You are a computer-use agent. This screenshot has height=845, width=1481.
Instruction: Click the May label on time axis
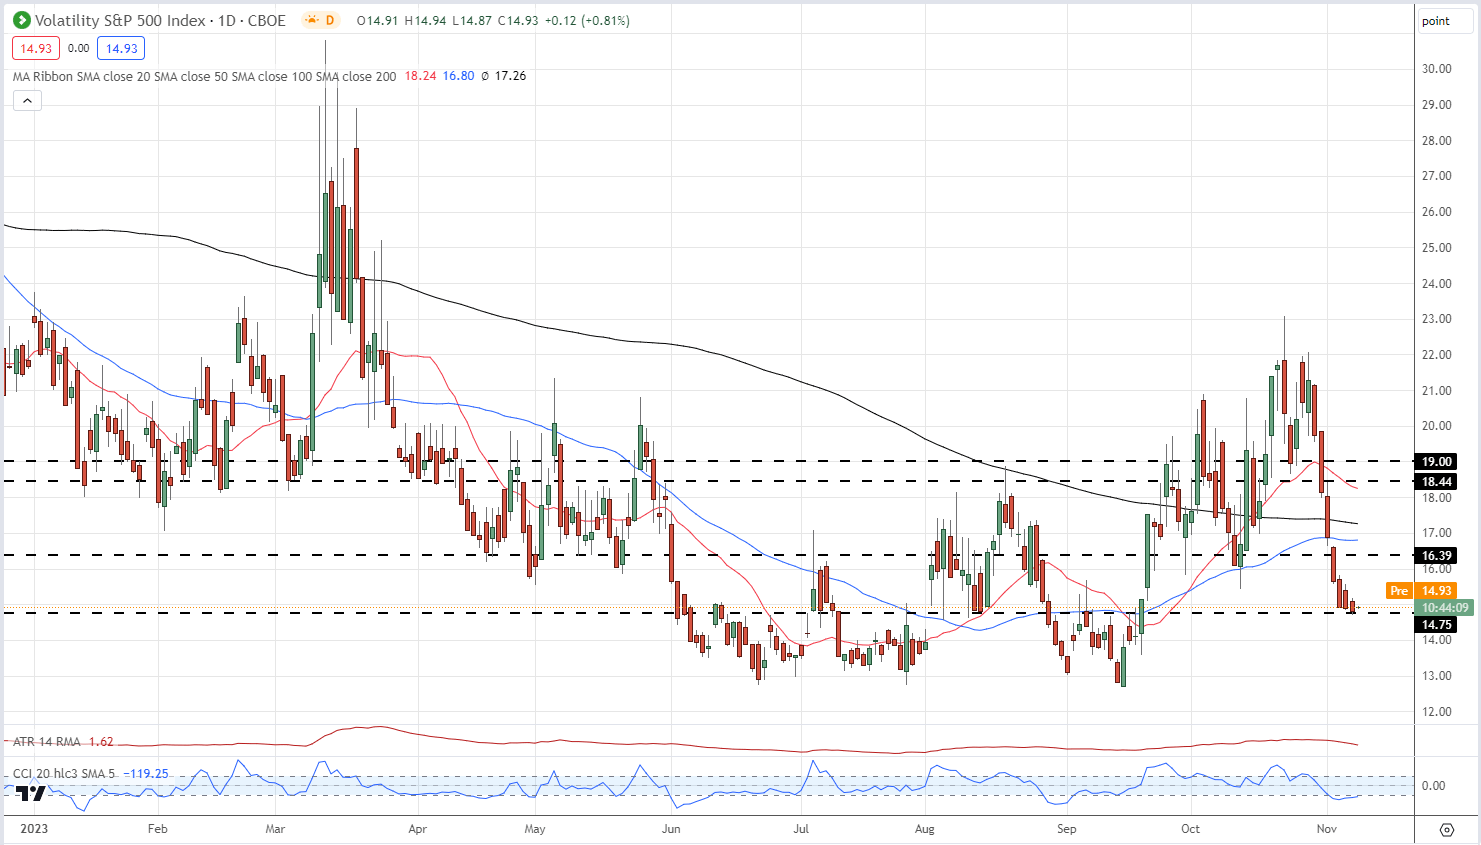pos(535,829)
